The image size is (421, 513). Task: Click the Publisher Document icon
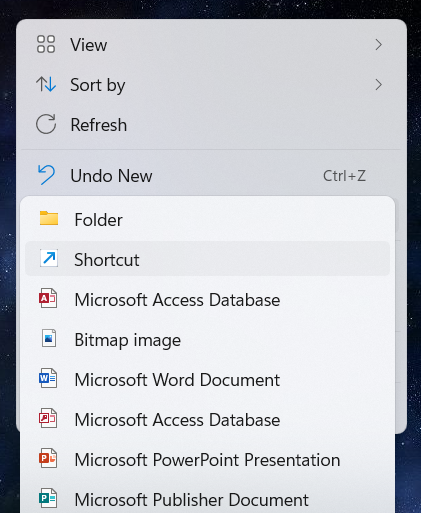(x=48, y=498)
